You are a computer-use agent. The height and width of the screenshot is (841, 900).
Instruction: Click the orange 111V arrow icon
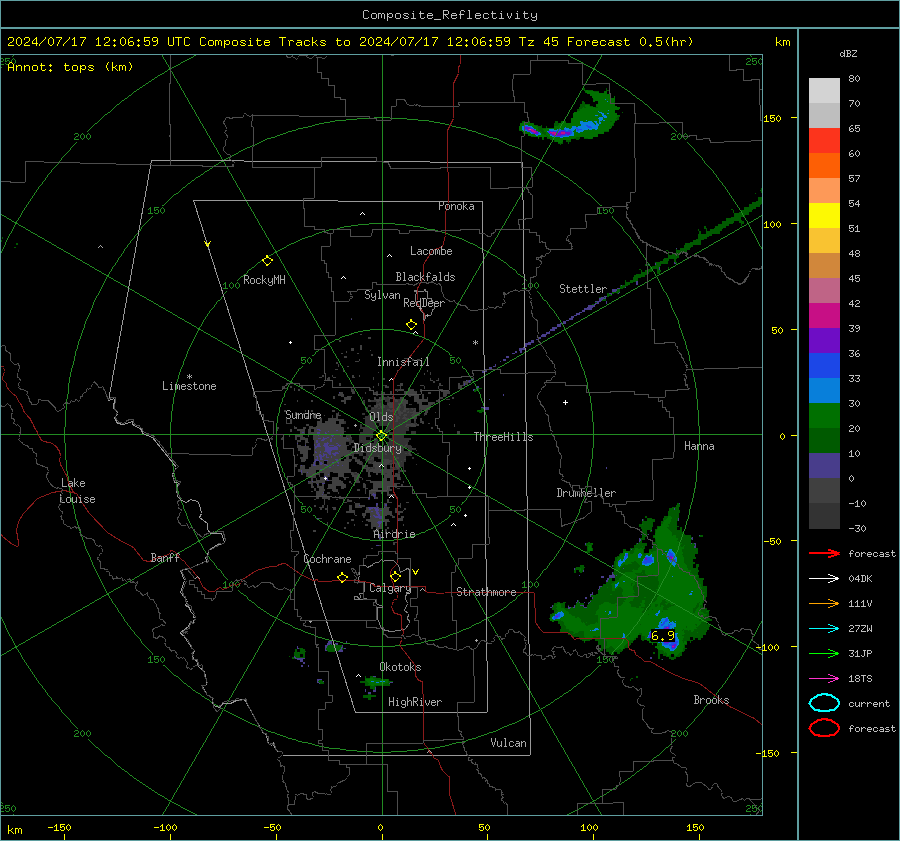824,603
